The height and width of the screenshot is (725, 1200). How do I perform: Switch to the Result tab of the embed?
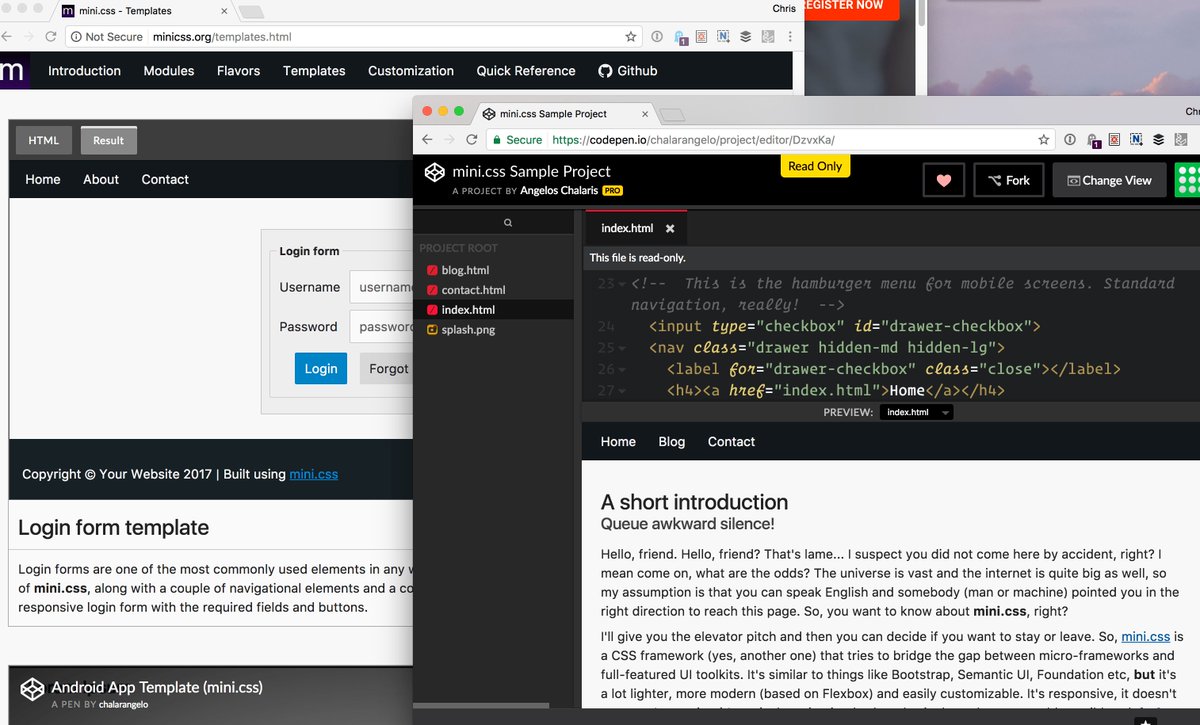pyautogui.click(x=109, y=140)
